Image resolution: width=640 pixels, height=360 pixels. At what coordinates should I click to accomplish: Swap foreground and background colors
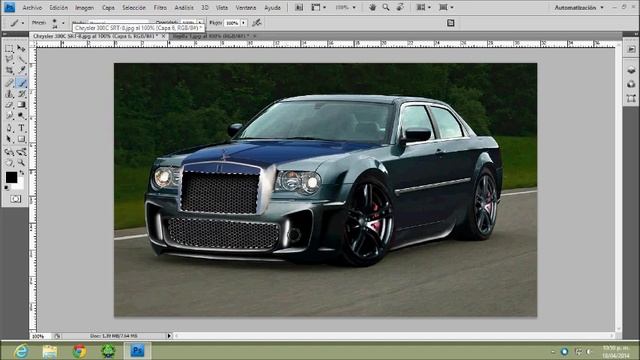(21, 173)
